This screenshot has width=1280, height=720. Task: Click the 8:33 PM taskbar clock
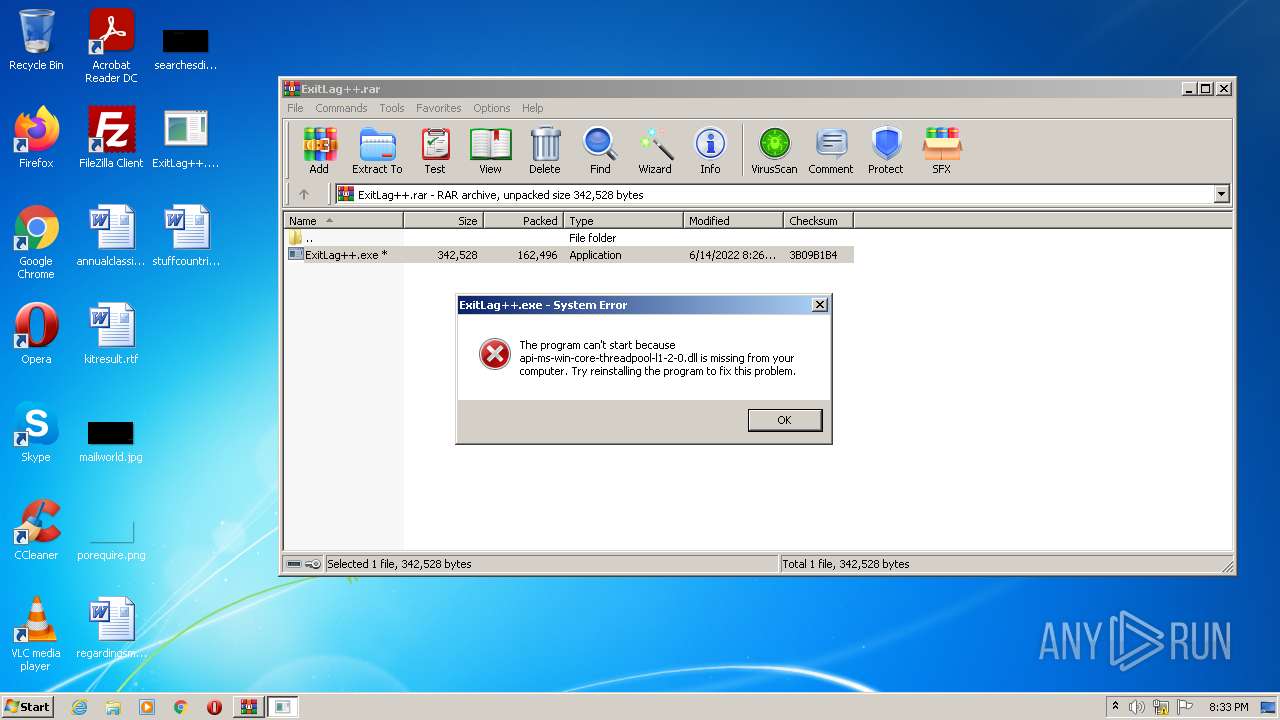[1228, 707]
